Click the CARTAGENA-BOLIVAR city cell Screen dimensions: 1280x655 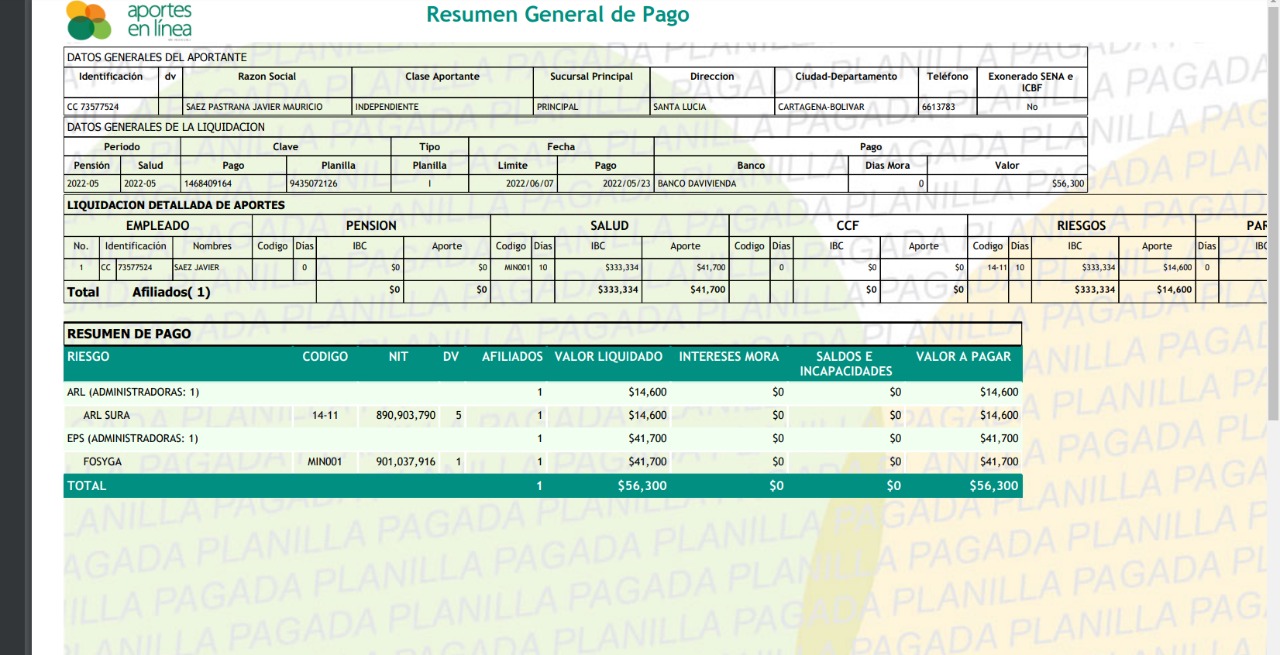click(821, 107)
